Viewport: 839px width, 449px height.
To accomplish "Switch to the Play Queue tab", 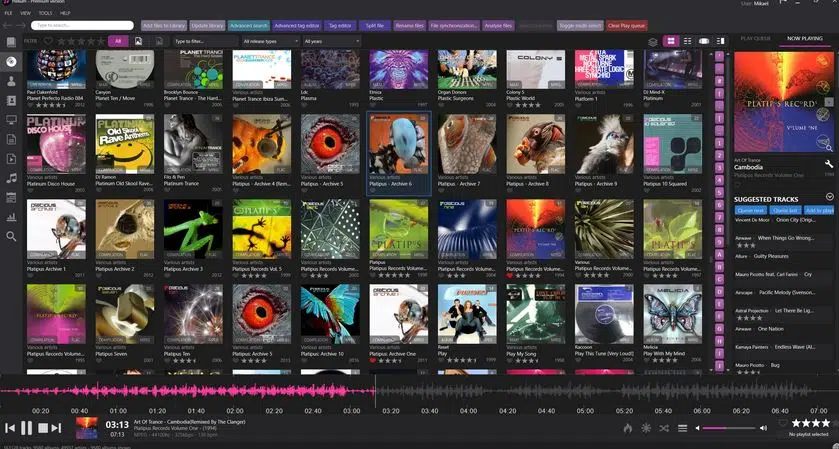I will point(756,39).
